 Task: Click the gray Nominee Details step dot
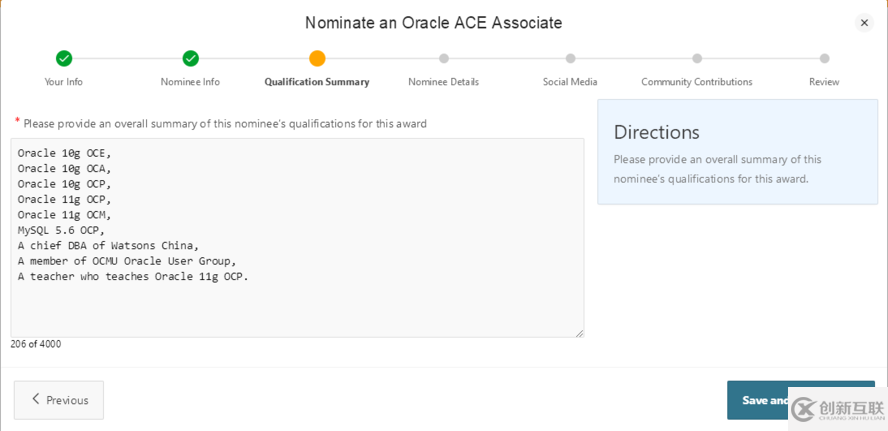(444, 58)
